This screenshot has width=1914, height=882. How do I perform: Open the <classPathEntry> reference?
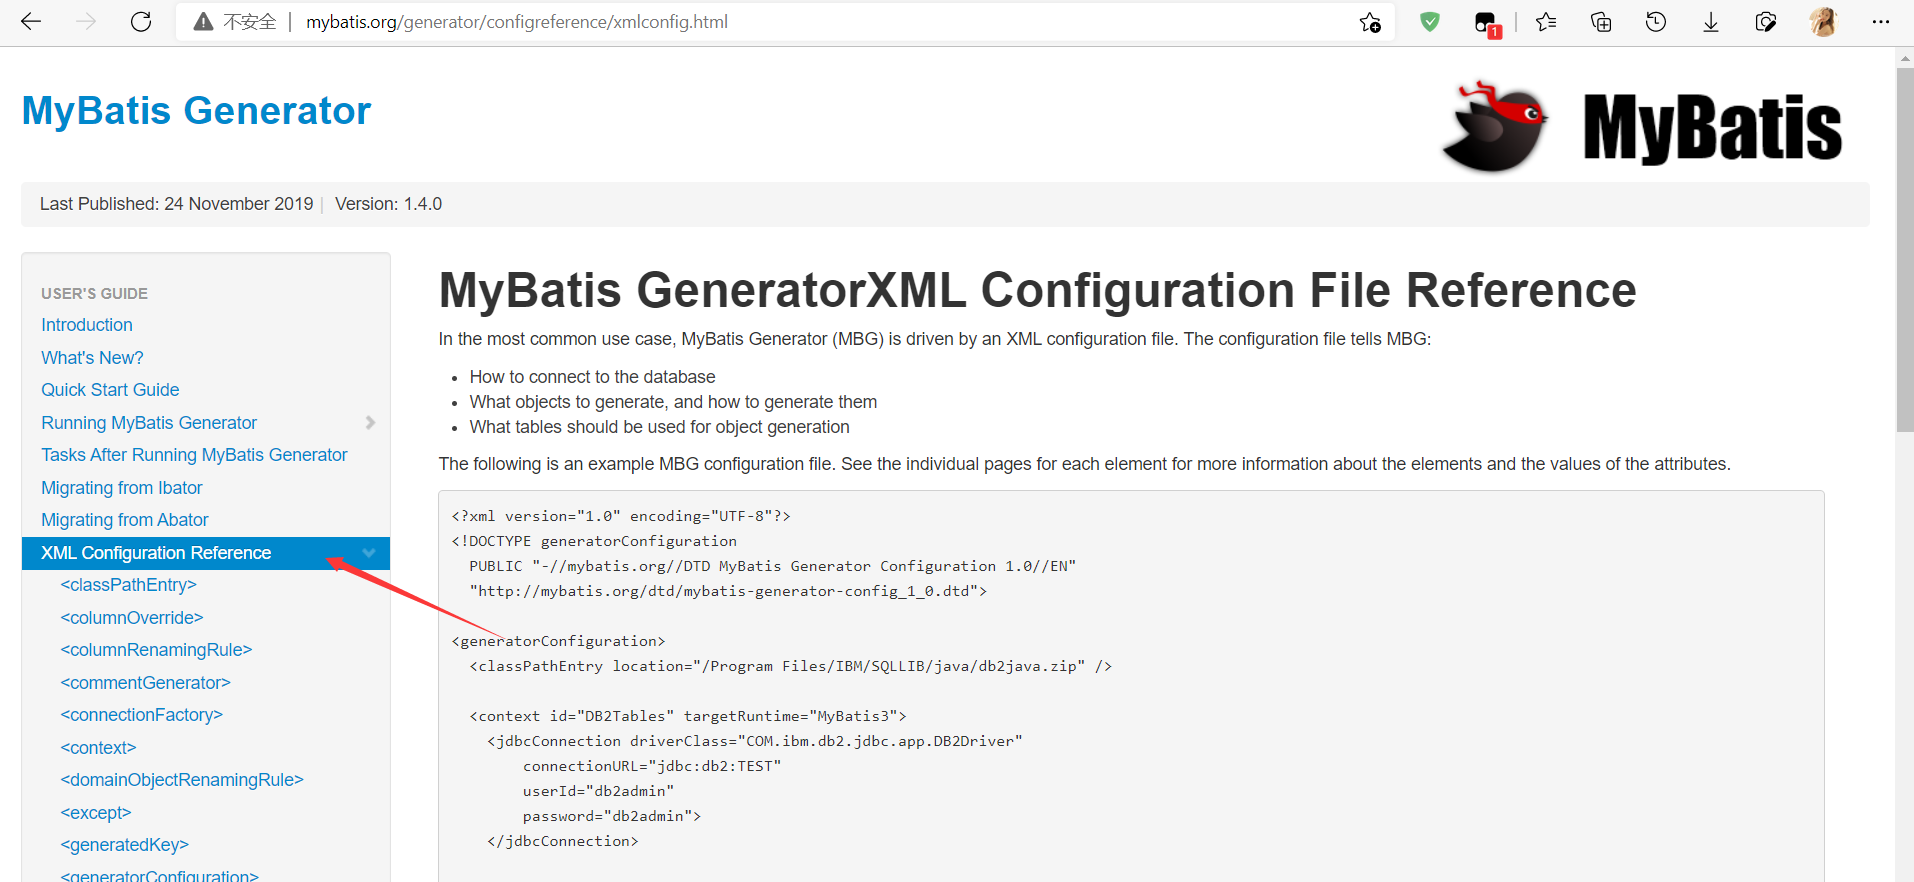pyautogui.click(x=128, y=585)
